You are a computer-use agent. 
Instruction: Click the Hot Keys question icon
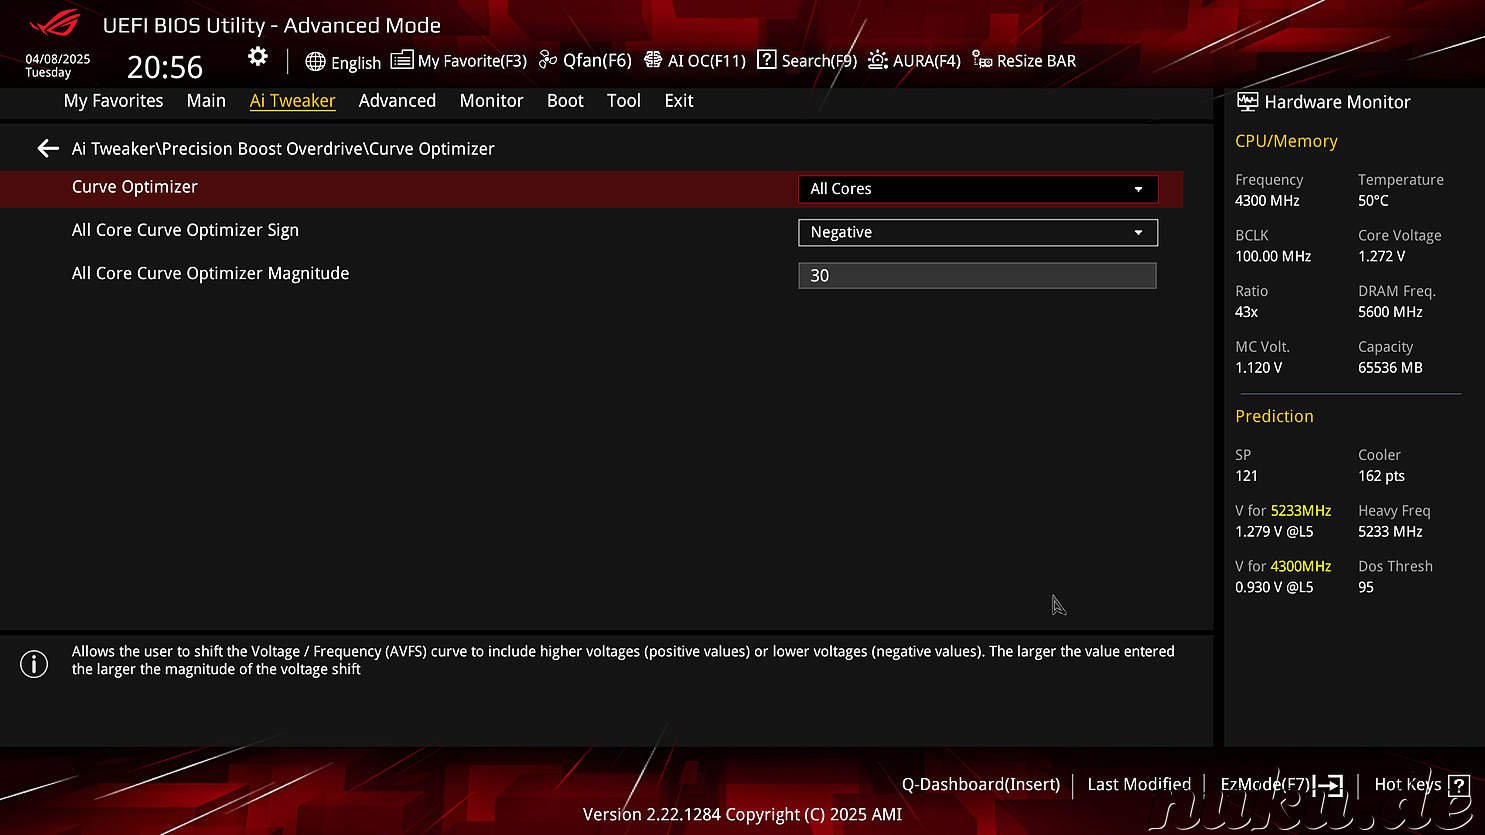coord(1458,785)
